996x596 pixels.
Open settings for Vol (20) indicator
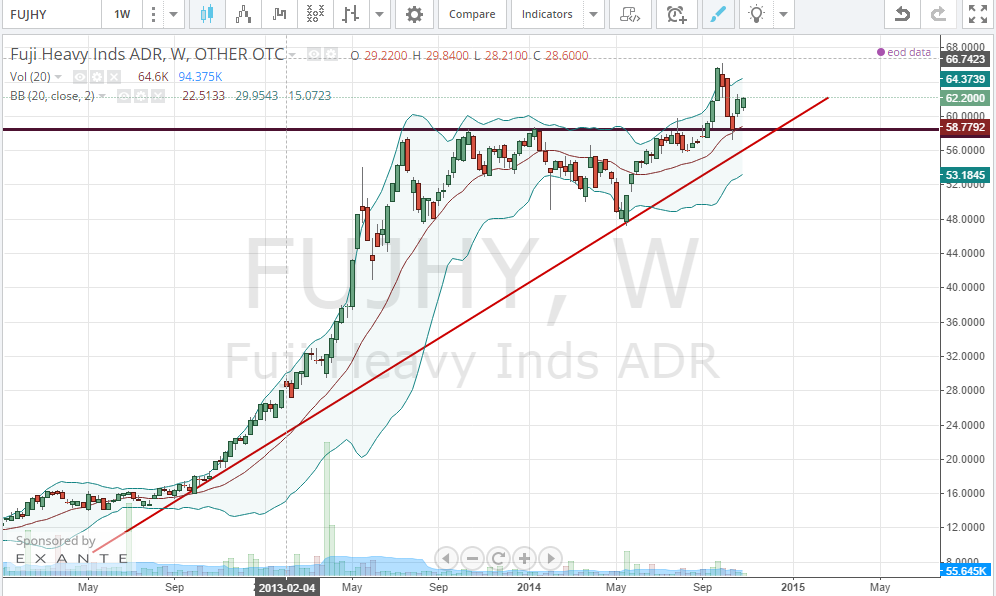click(97, 77)
